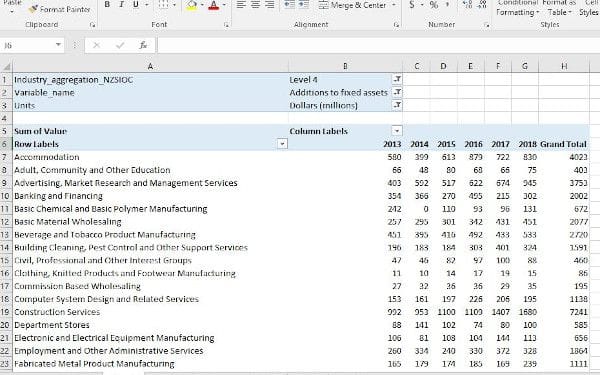Image resolution: width=600 pixels, height=375 pixels.
Task: Select column B header
Action: pos(345,66)
